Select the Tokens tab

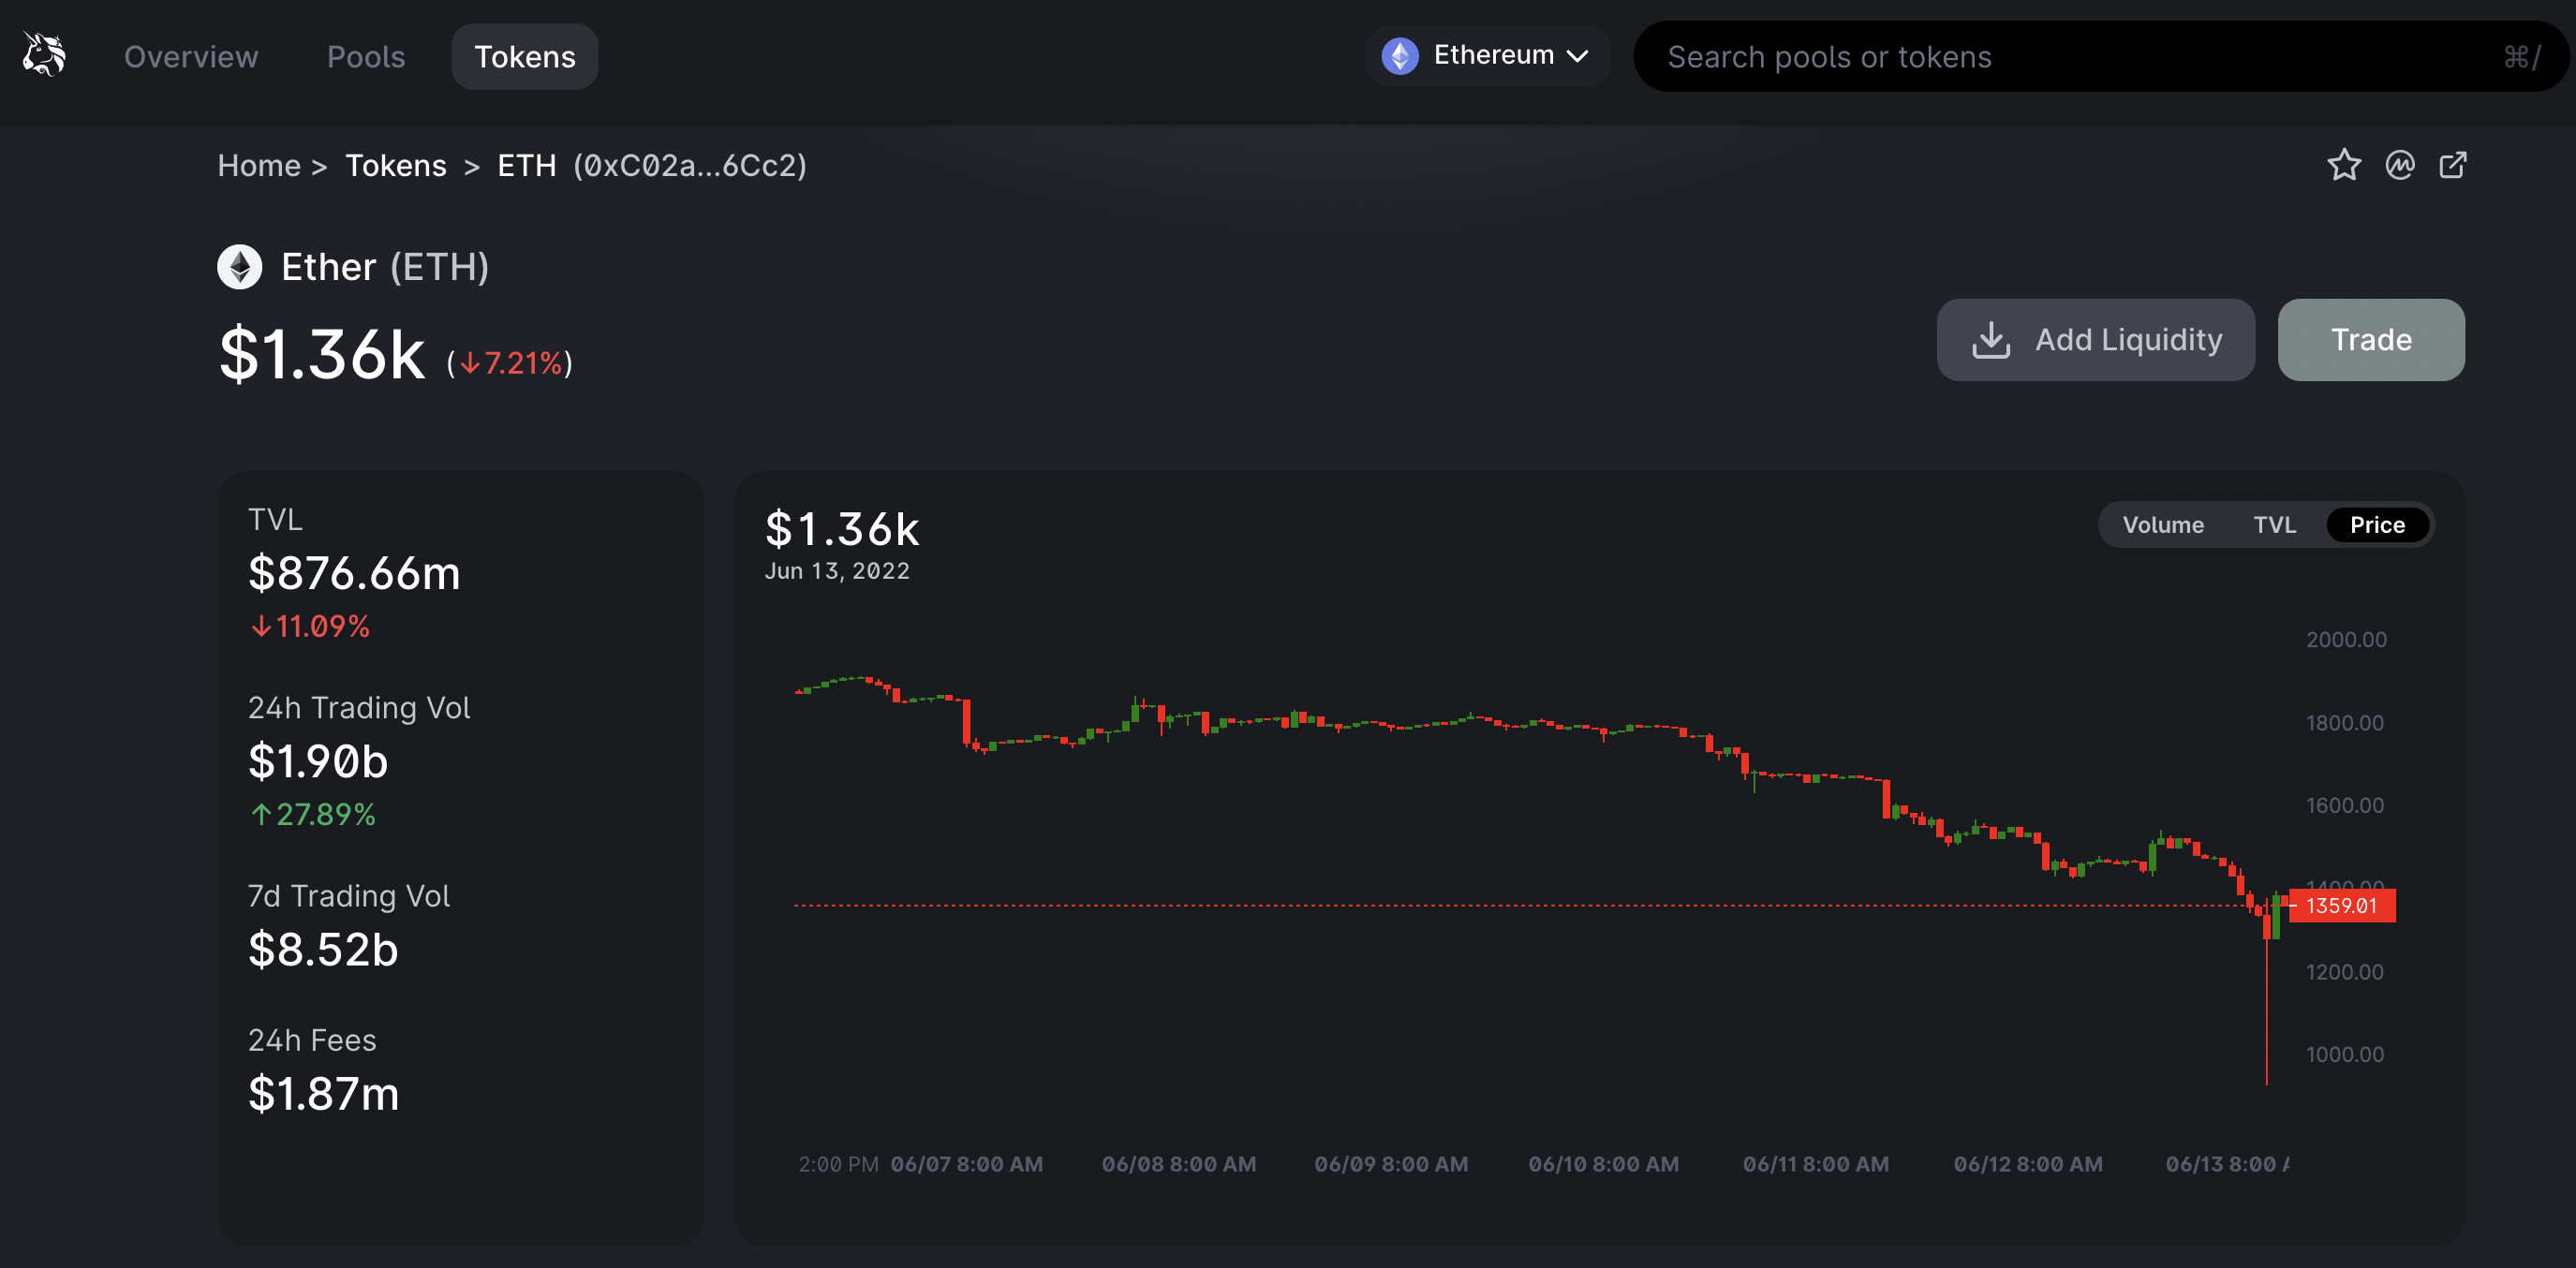tap(524, 56)
